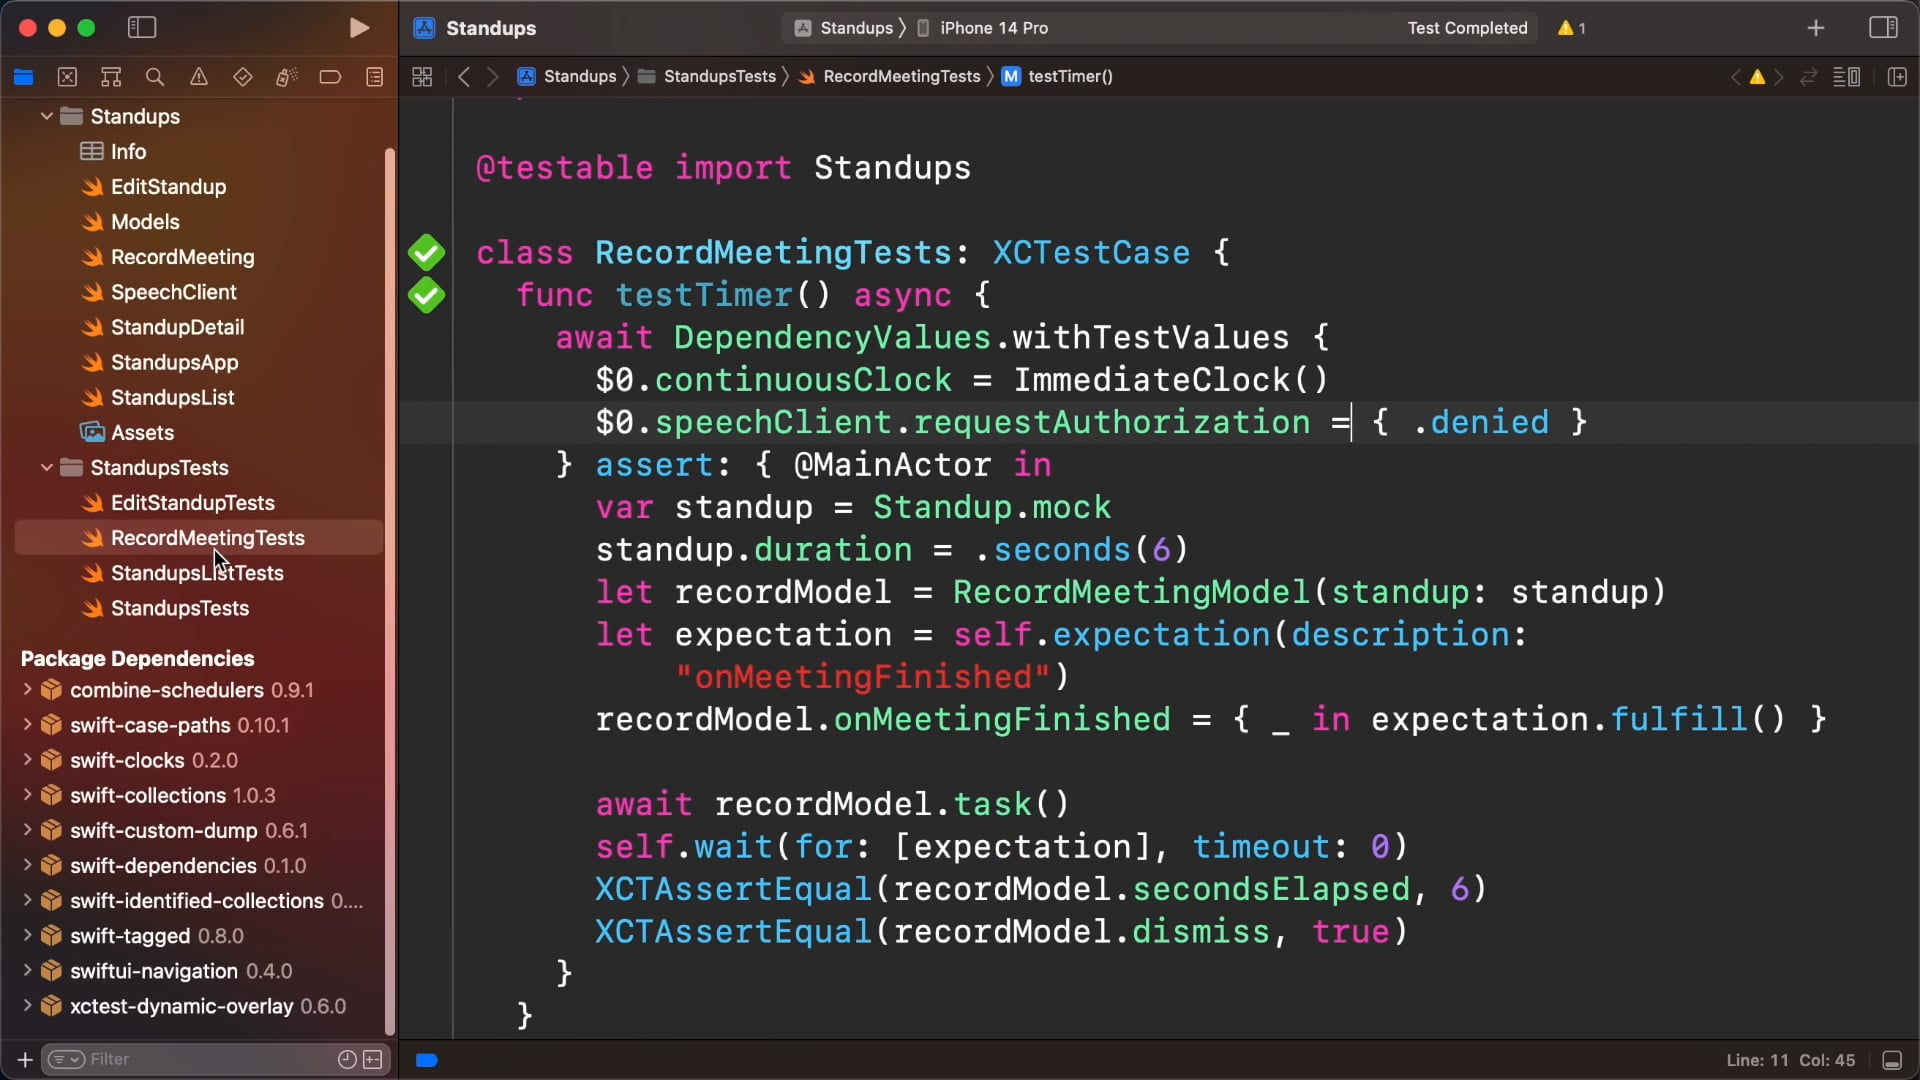Screen dimensions: 1920x1080
Task: Click the toolbar warning count indicator
Action: pyautogui.click(x=1571, y=28)
